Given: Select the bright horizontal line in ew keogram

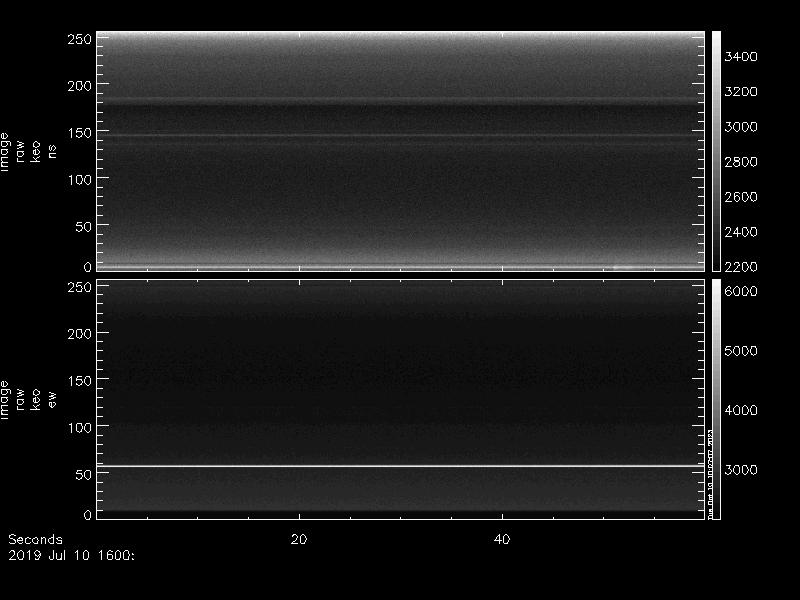Looking at the screenshot, I should [401, 466].
